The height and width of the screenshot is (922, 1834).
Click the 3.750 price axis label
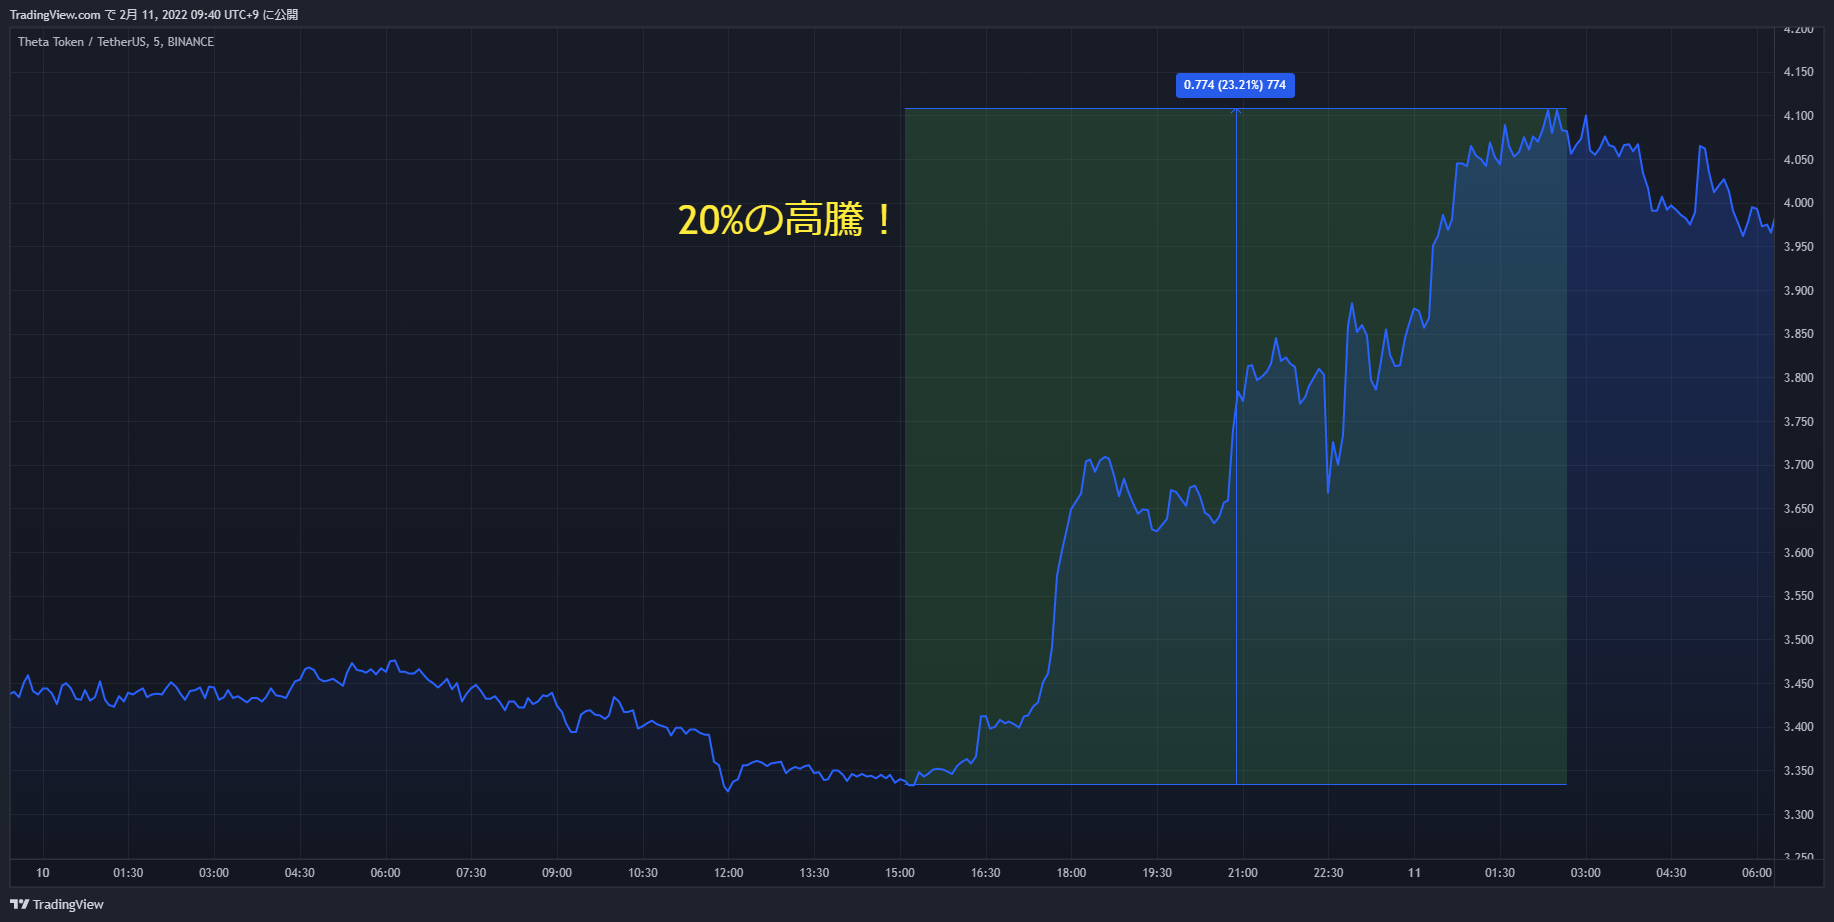click(x=1798, y=422)
